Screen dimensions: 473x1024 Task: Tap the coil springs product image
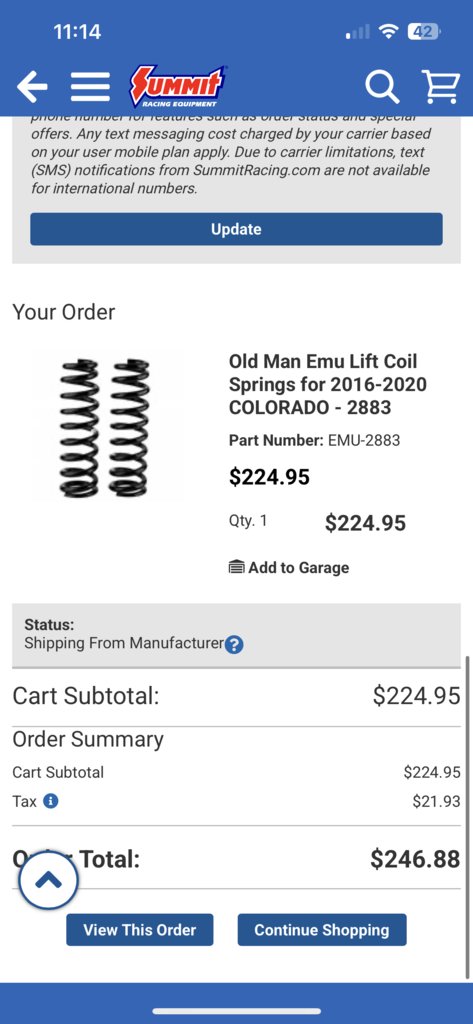pyautogui.click(x=105, y=428)
